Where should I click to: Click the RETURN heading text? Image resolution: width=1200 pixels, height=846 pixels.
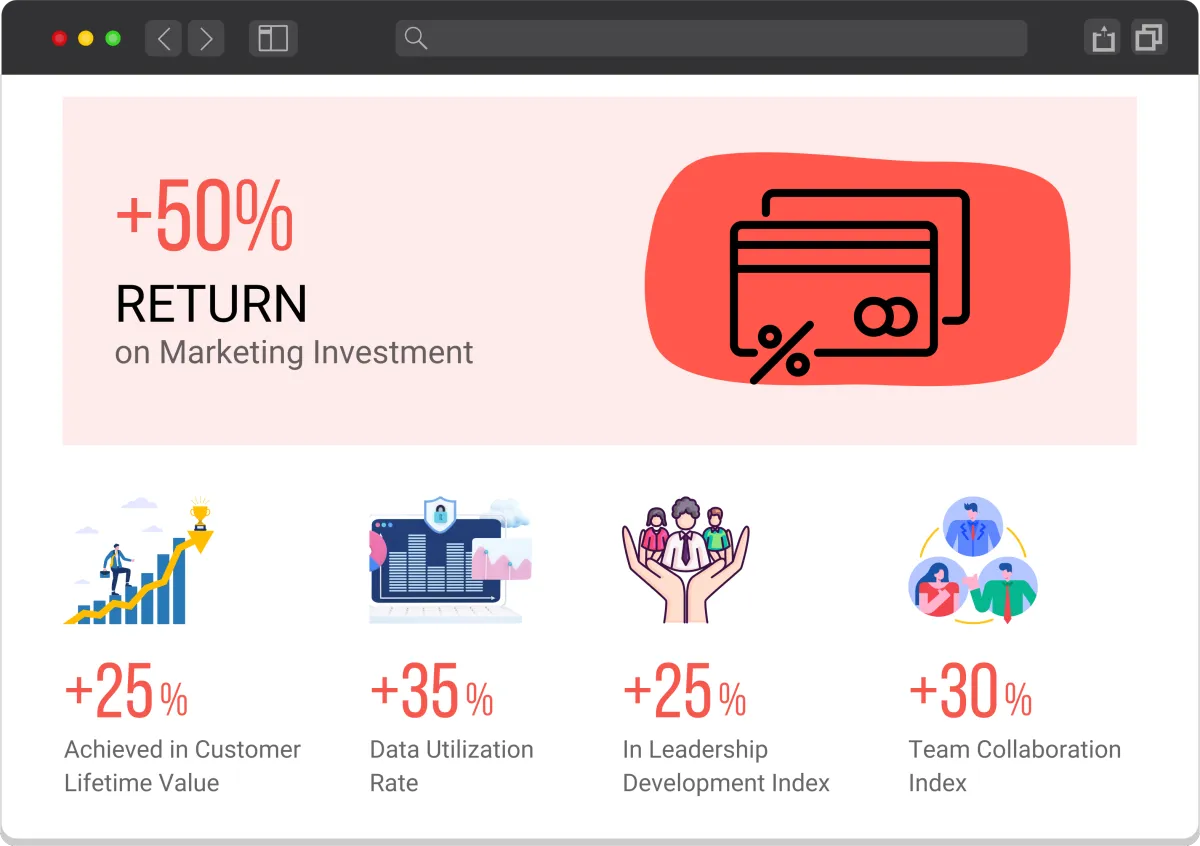tap(211, 304)
